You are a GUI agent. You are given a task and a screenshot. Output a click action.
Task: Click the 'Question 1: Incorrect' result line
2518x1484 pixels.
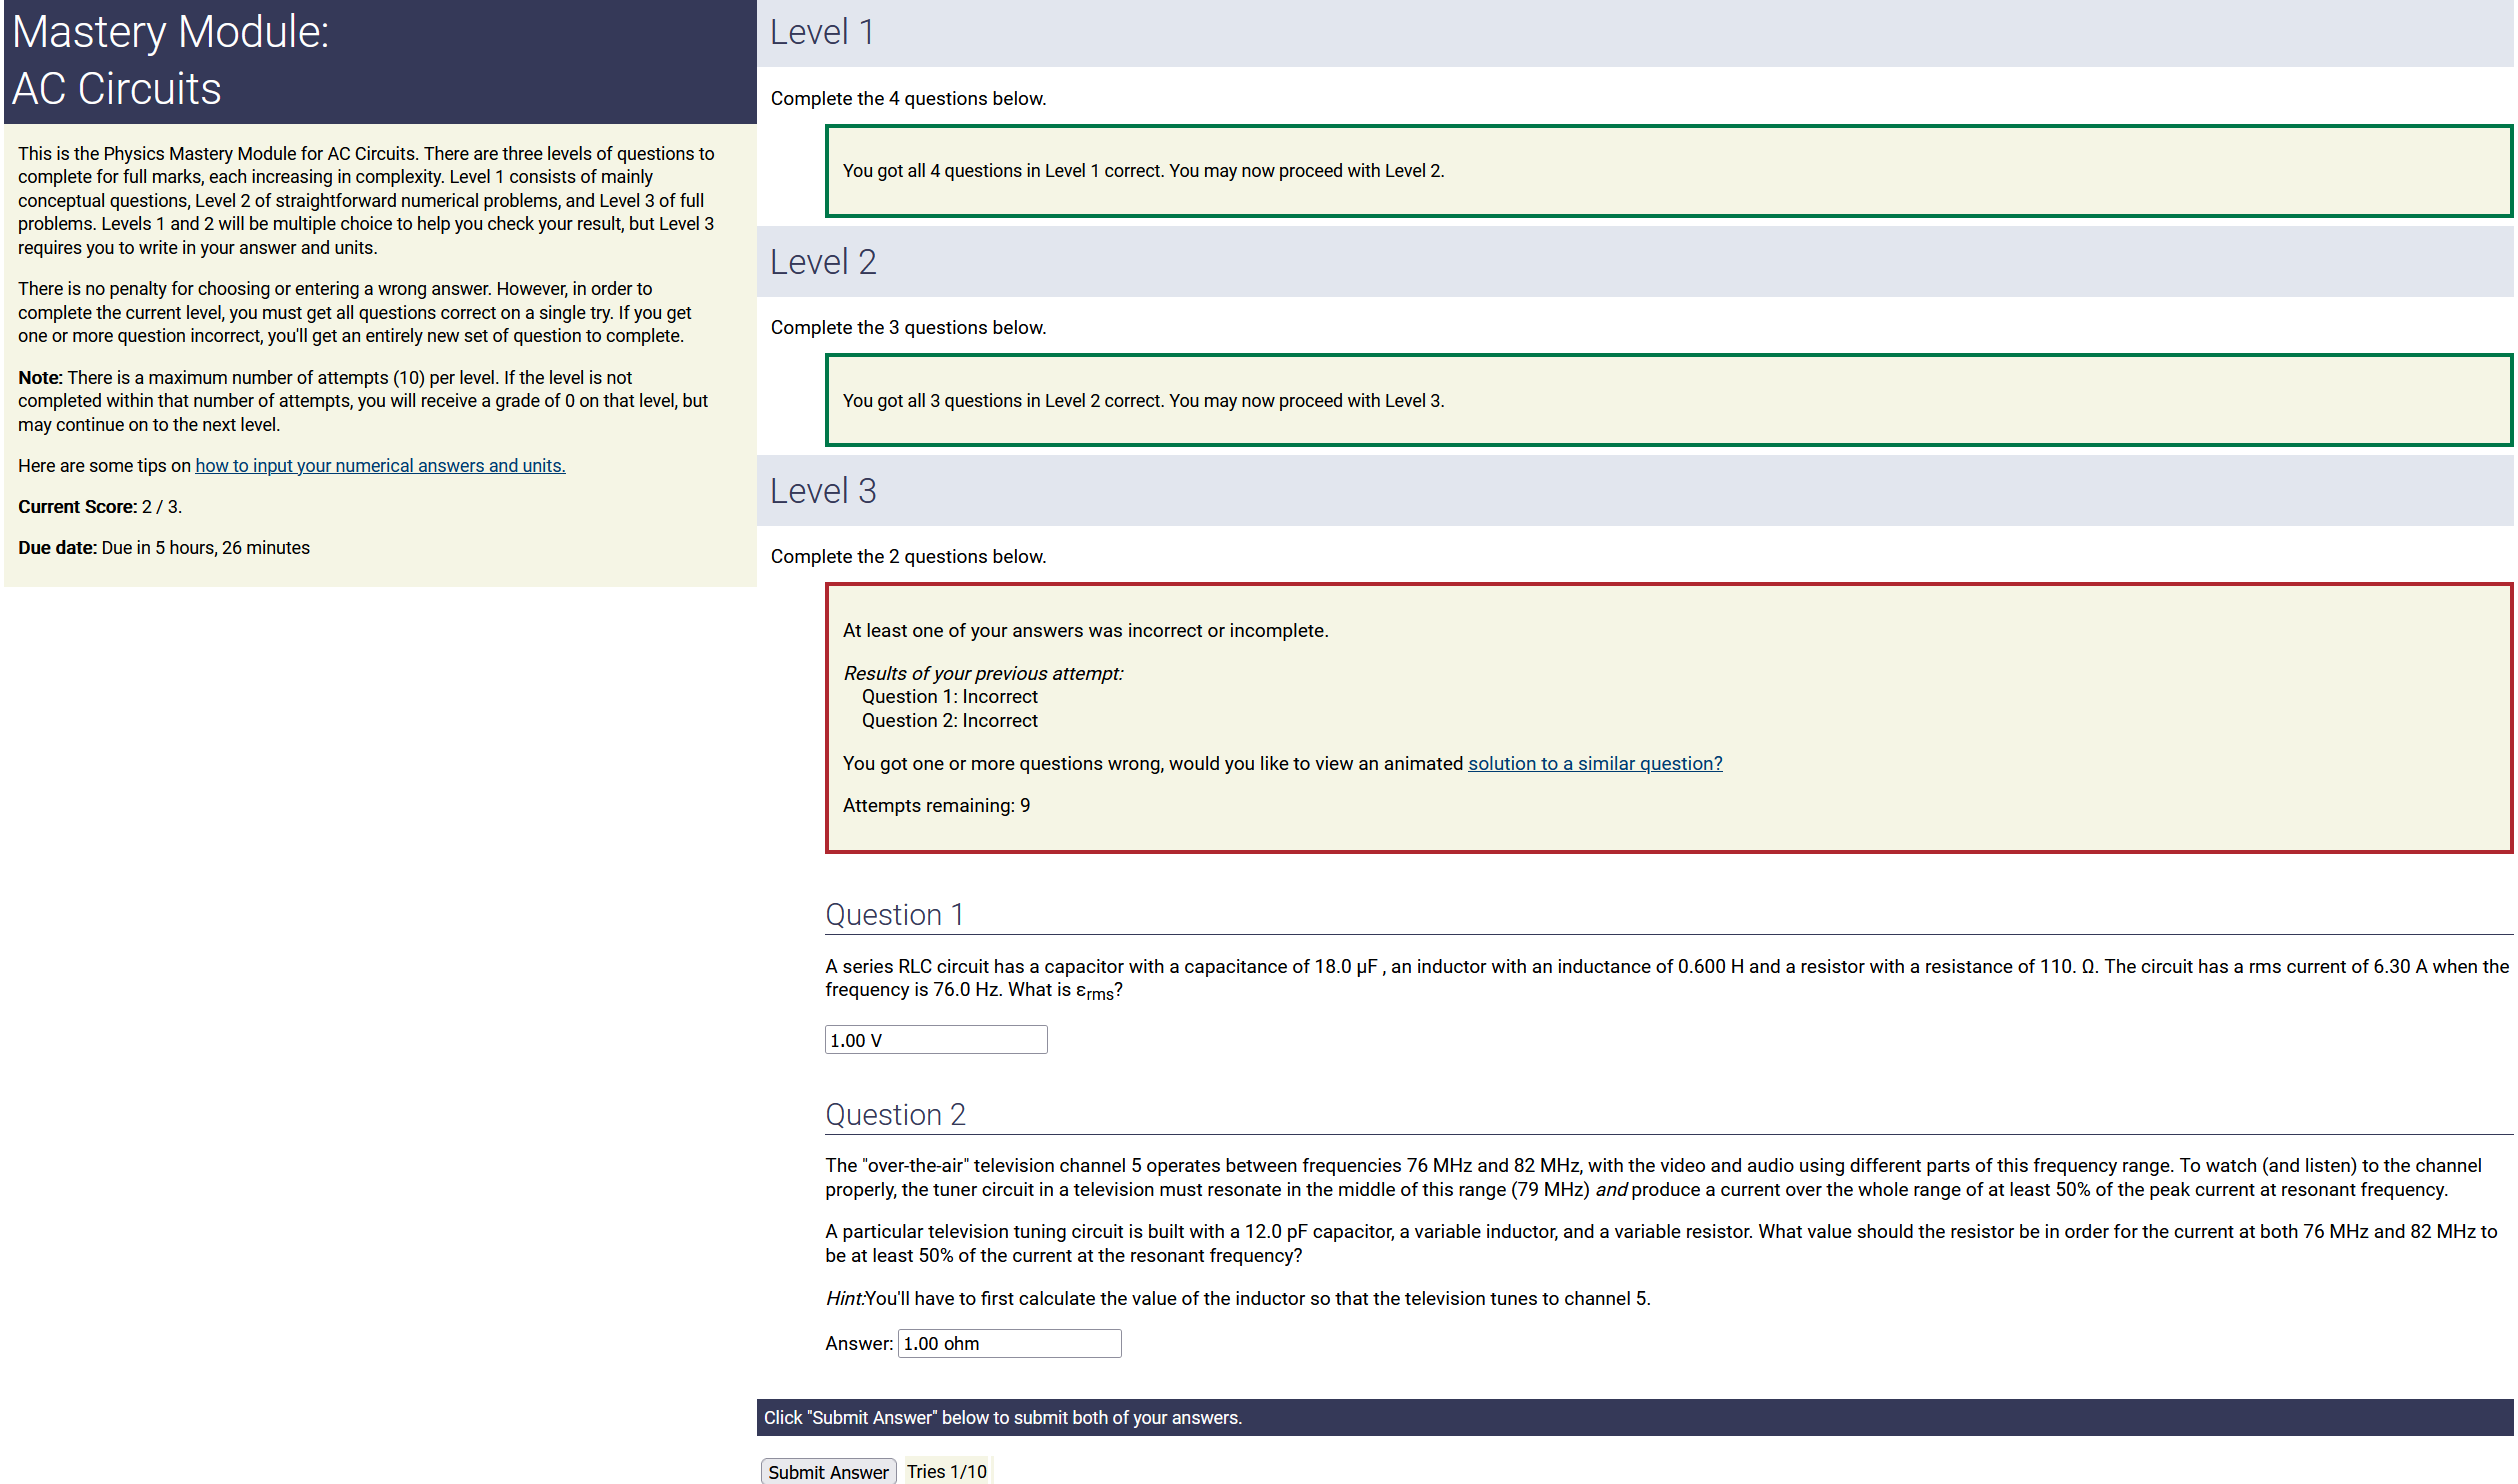[949, 697]
